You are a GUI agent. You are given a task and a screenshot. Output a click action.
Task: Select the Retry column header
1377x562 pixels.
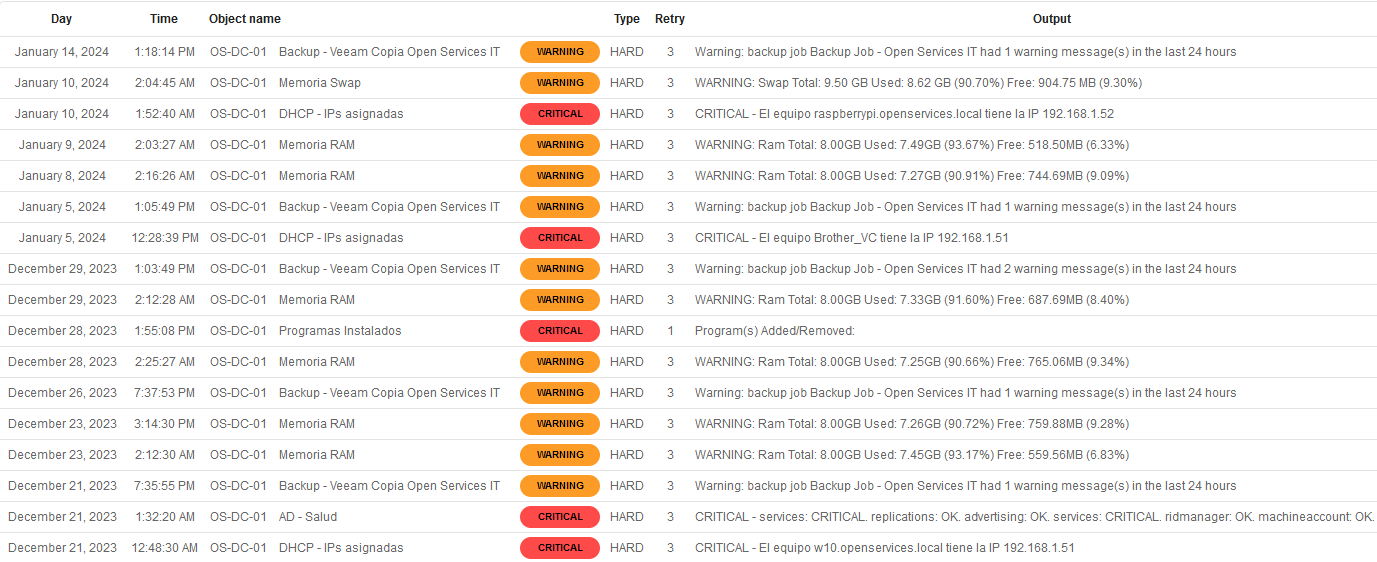670,19
